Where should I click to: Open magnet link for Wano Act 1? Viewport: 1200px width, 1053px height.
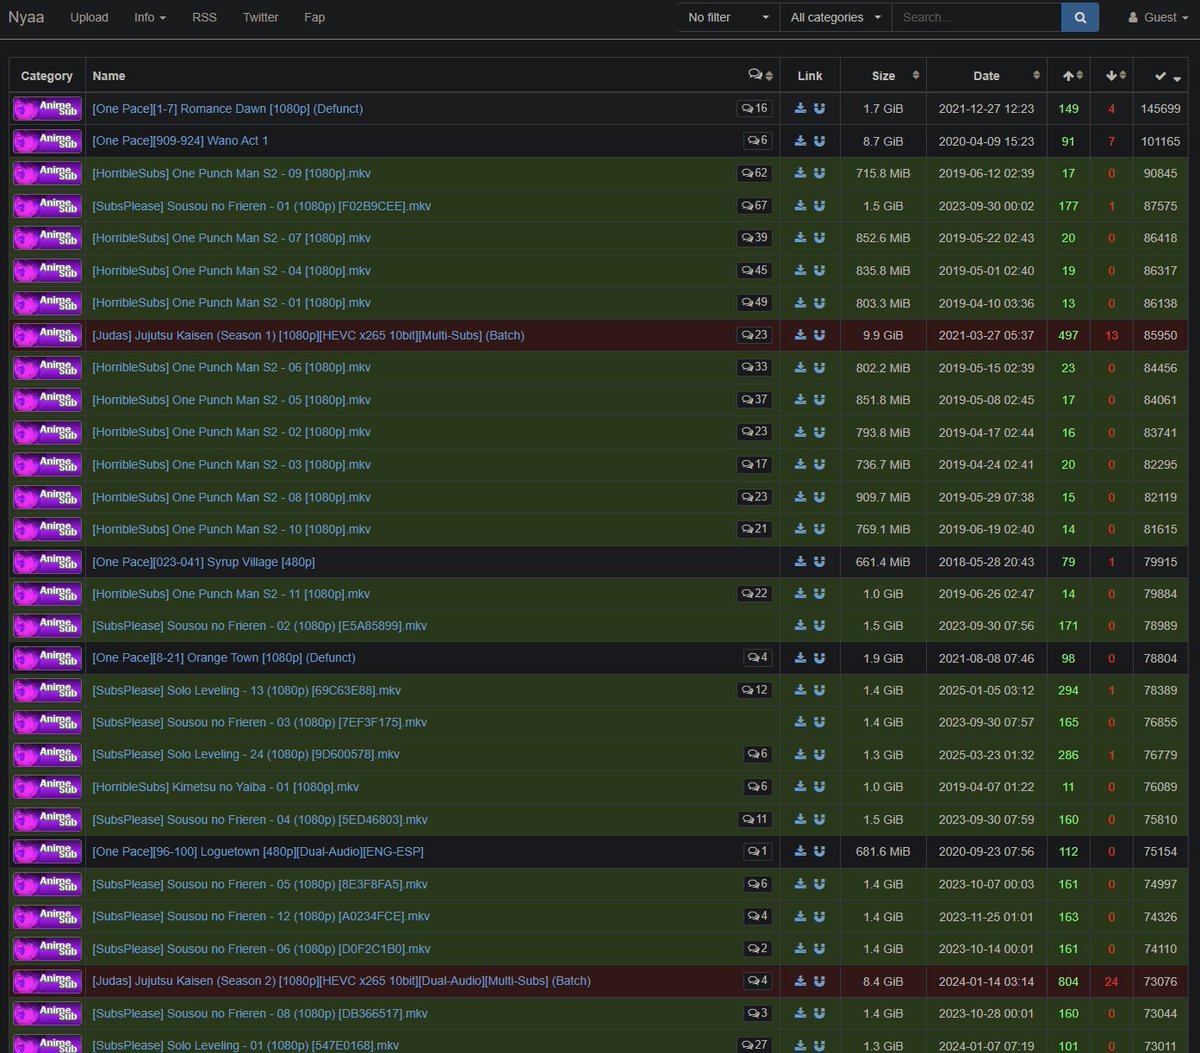(819, 141)
